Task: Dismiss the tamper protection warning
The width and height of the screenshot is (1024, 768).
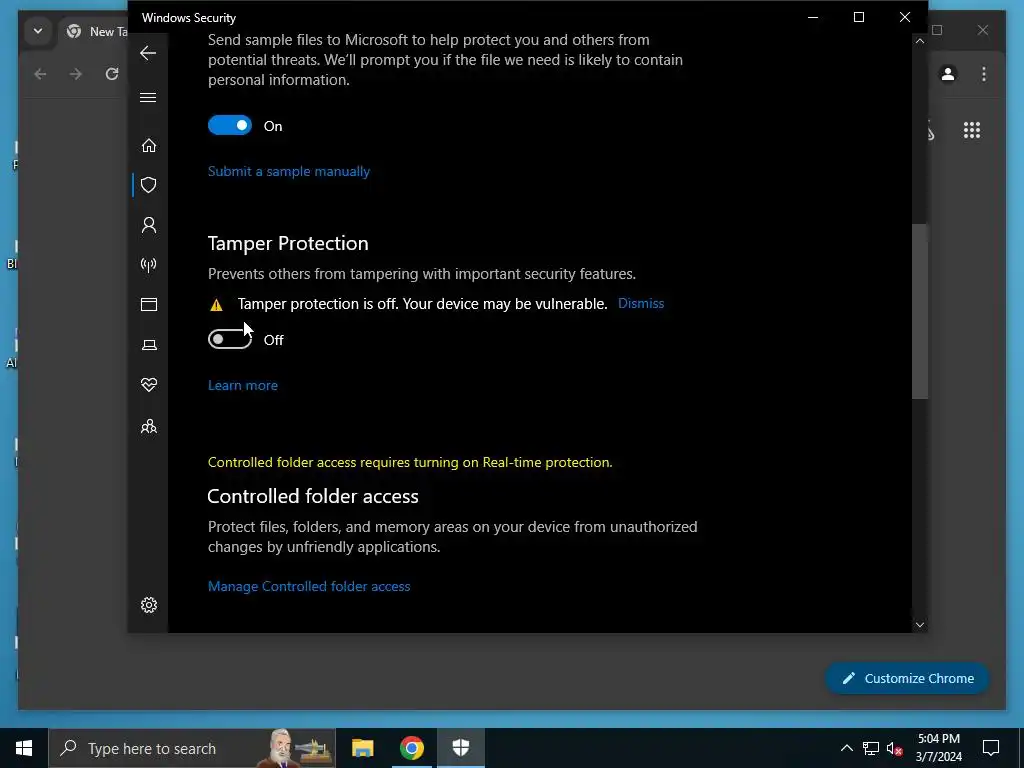Action: click(641, 303)
